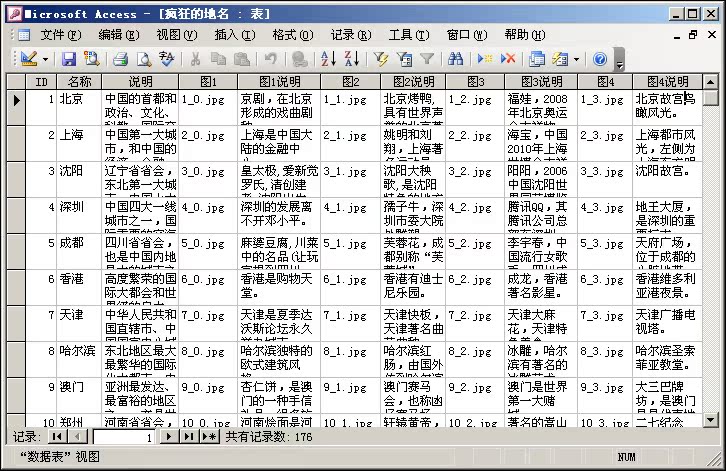The width and height of the screenshot is (726, 471).
Task: Click the Undo arrow icon
Action: pyautogui.click(x=270, y=59)
